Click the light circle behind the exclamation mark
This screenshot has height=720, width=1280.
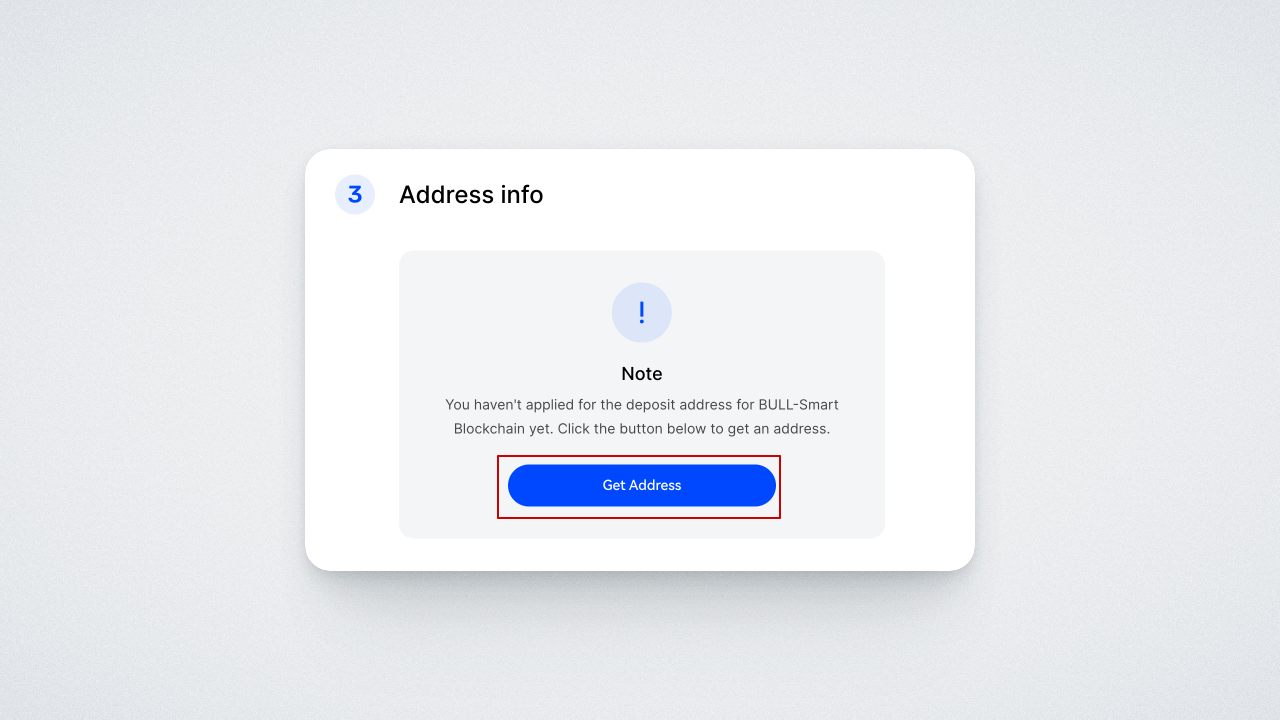[x=642, y=312]
